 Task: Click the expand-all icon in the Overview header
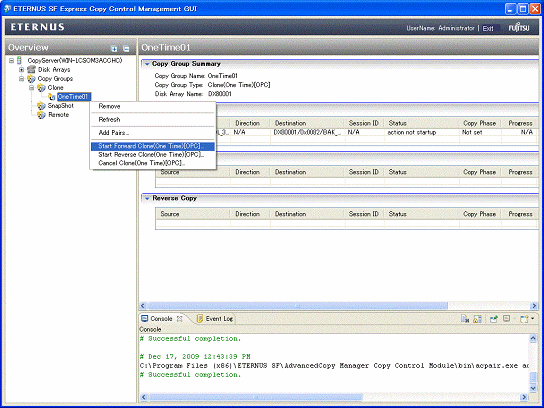[x=114, y=49]
